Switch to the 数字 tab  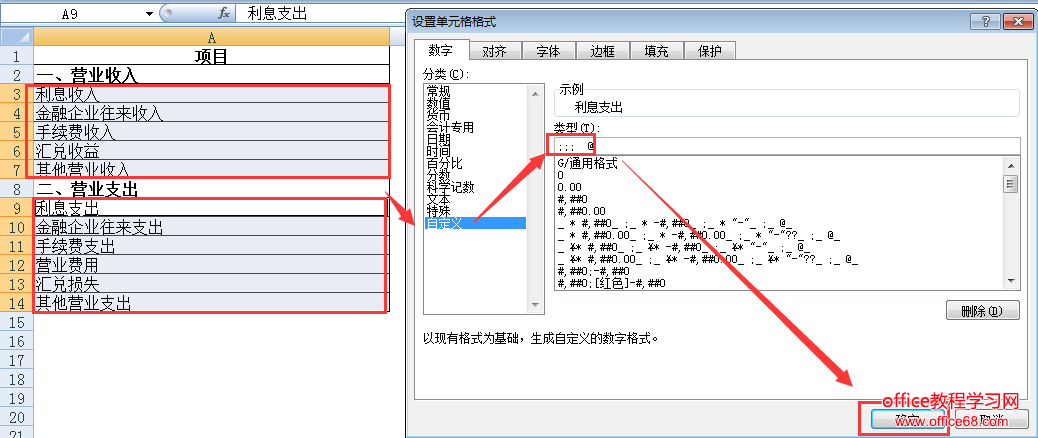(x=441, y=50)
